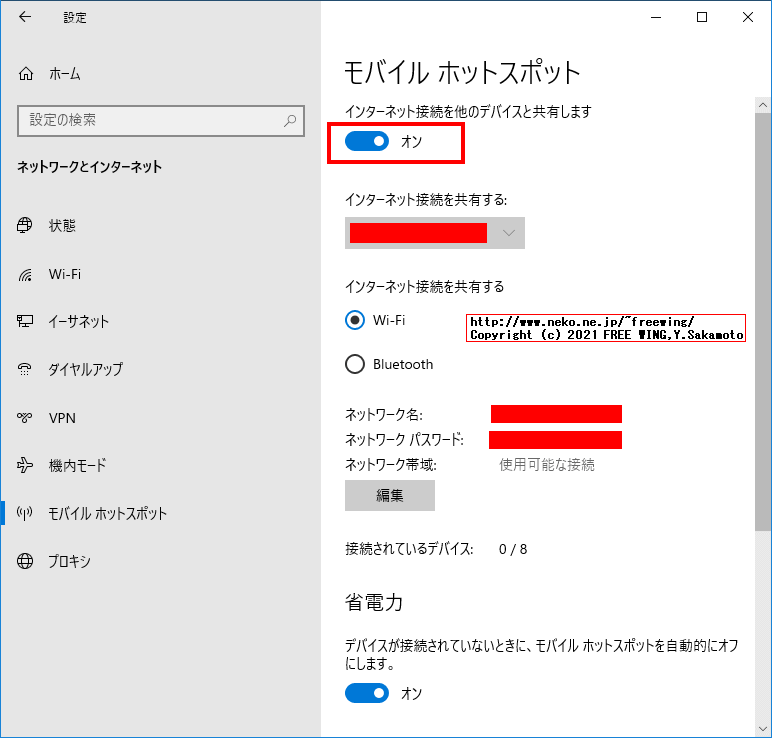This screenshot has height=738, width=772.
Task: Click the 接続されているデバイス label
Action: (409, 548)
